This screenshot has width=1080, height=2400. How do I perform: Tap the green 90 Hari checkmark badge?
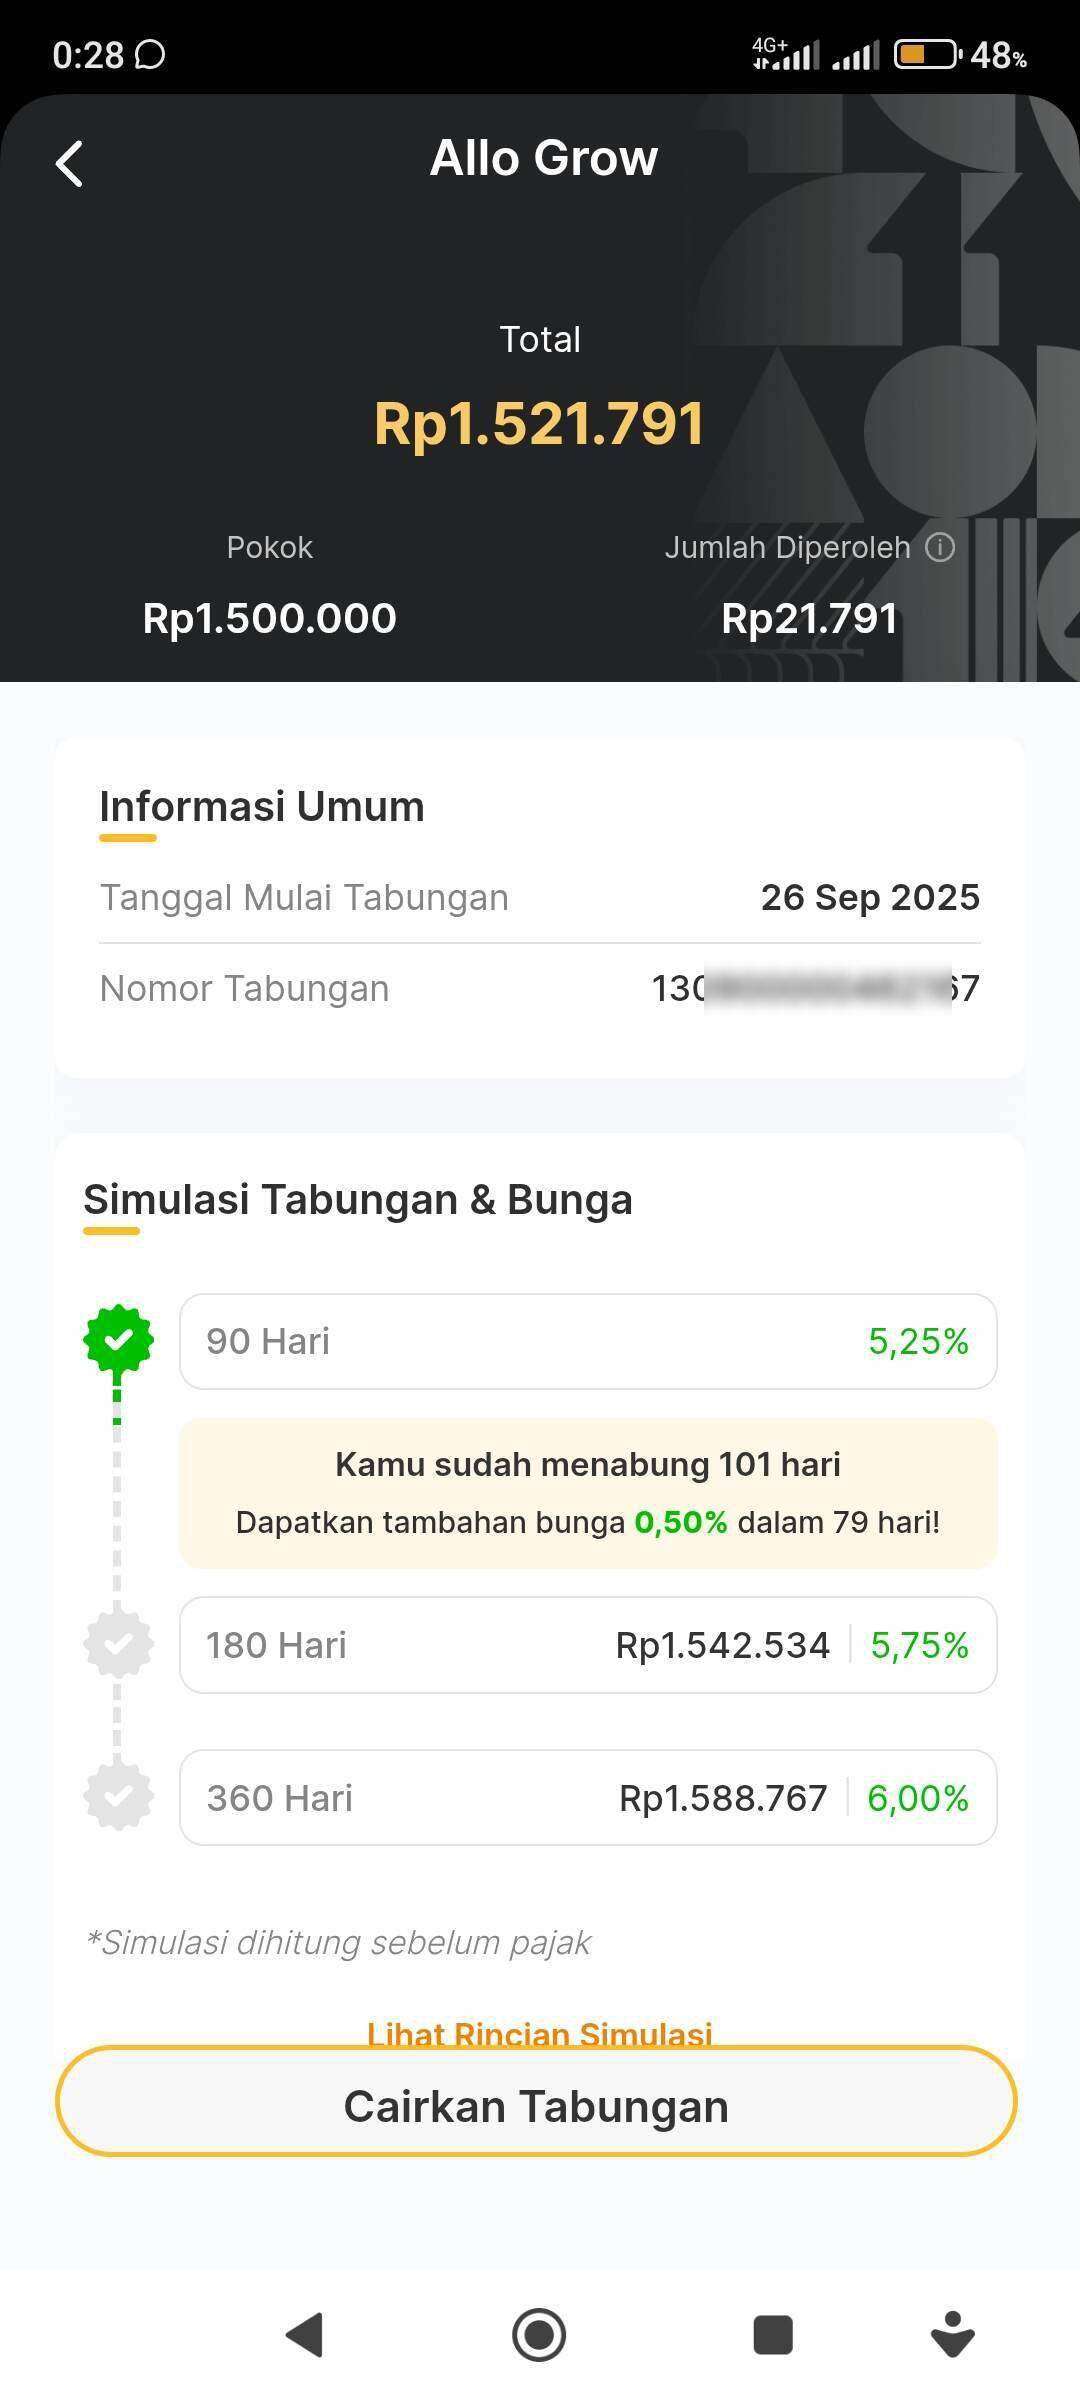click(118, 1340)
